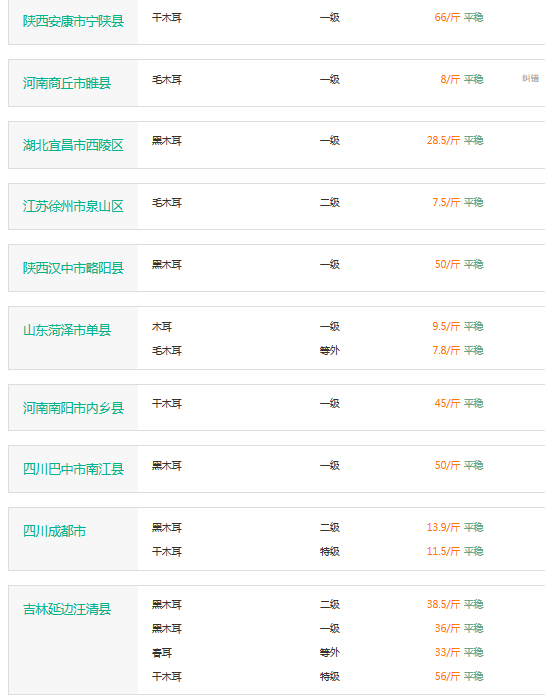Click the 45/斤 干木耳 price
Screen dimensions: 545x695
pyautogui.click(x=447, y=403)
